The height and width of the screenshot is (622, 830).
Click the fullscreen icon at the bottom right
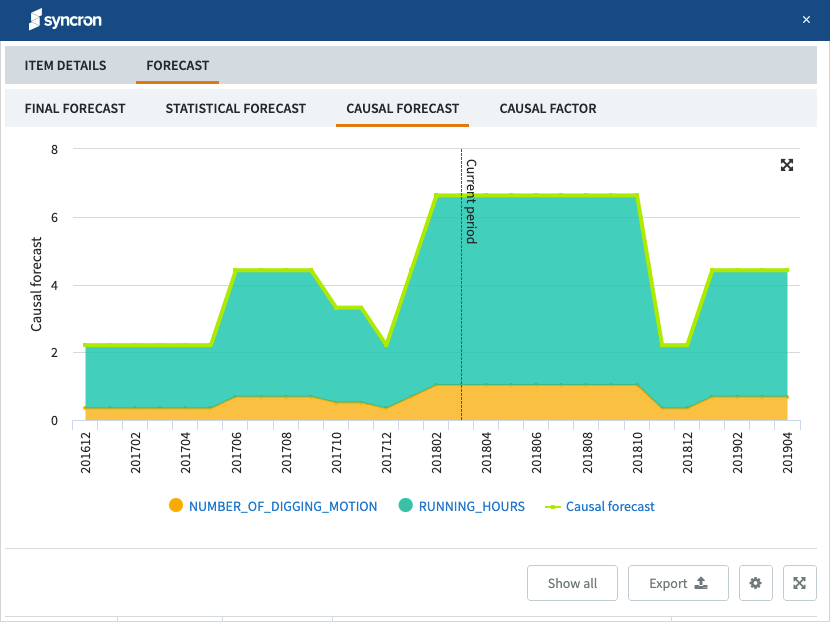[x=799, y=583]
